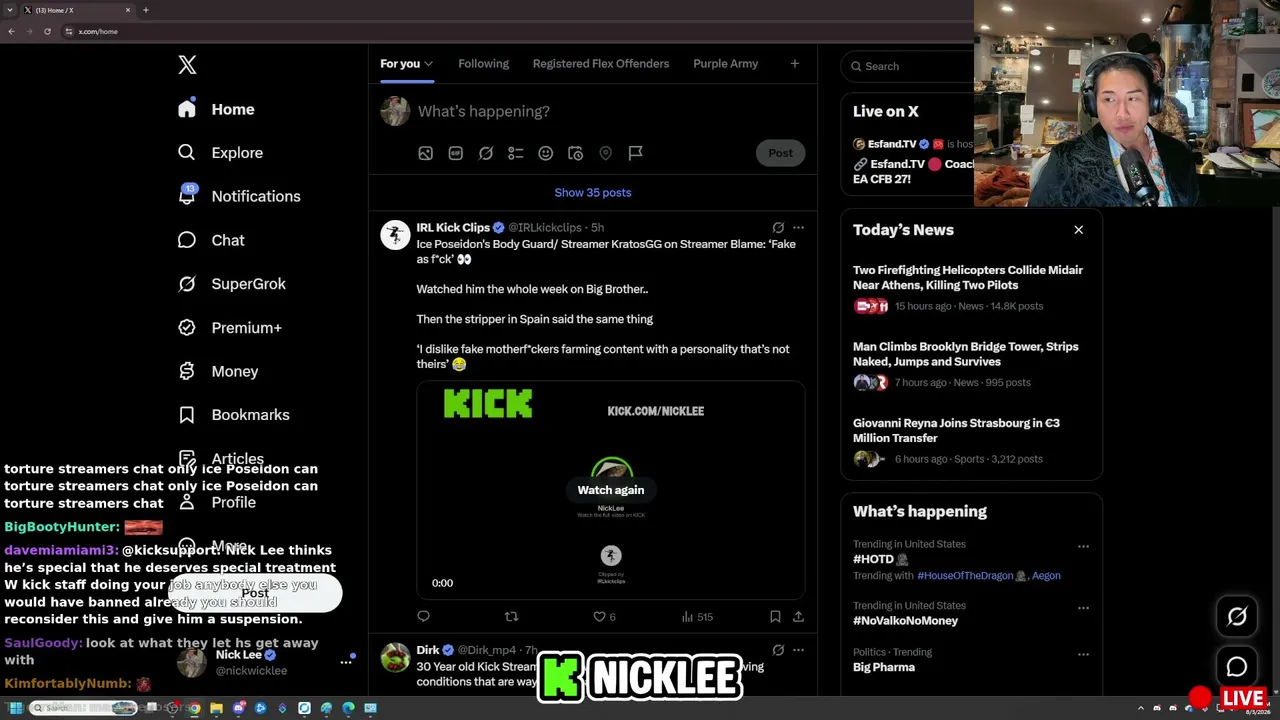Viewport: 1280px width, 720px height.
Task: Open the Windows Start menu
Action: (15, 708)
